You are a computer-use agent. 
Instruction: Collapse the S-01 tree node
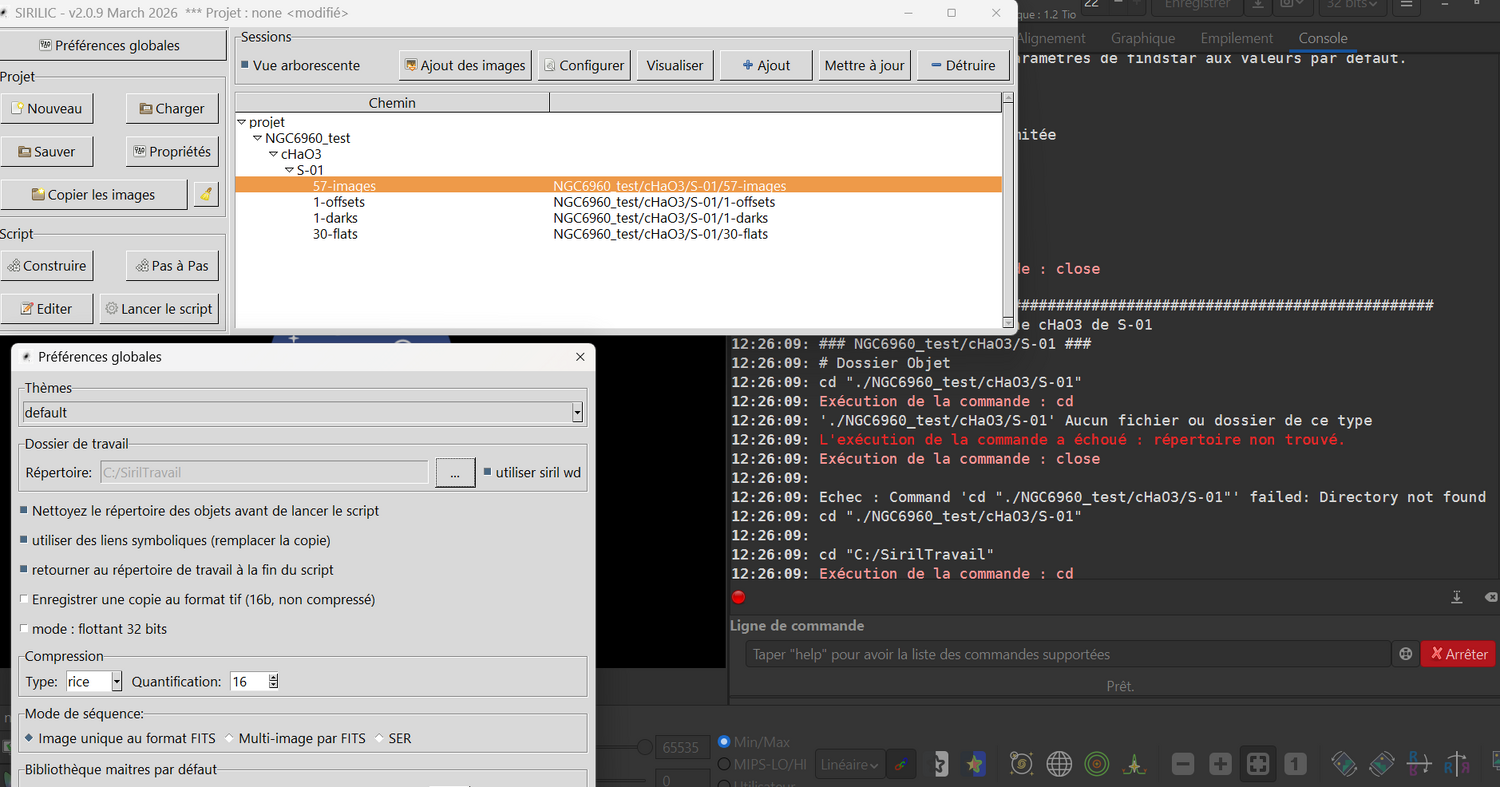(289, 170)
